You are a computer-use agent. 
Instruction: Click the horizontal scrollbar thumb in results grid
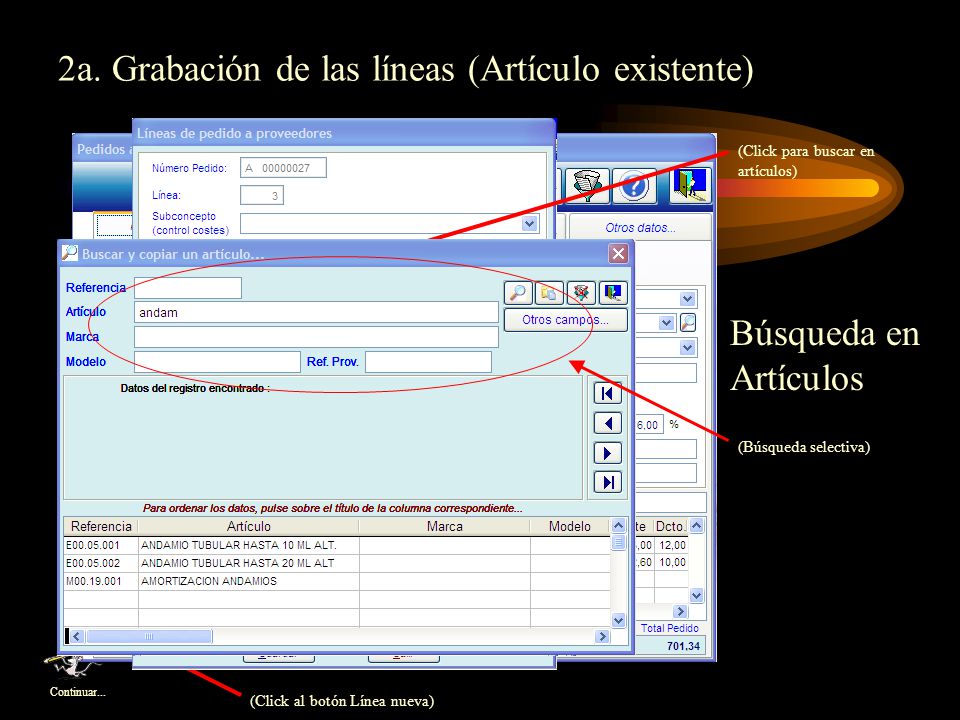(149, 636)
